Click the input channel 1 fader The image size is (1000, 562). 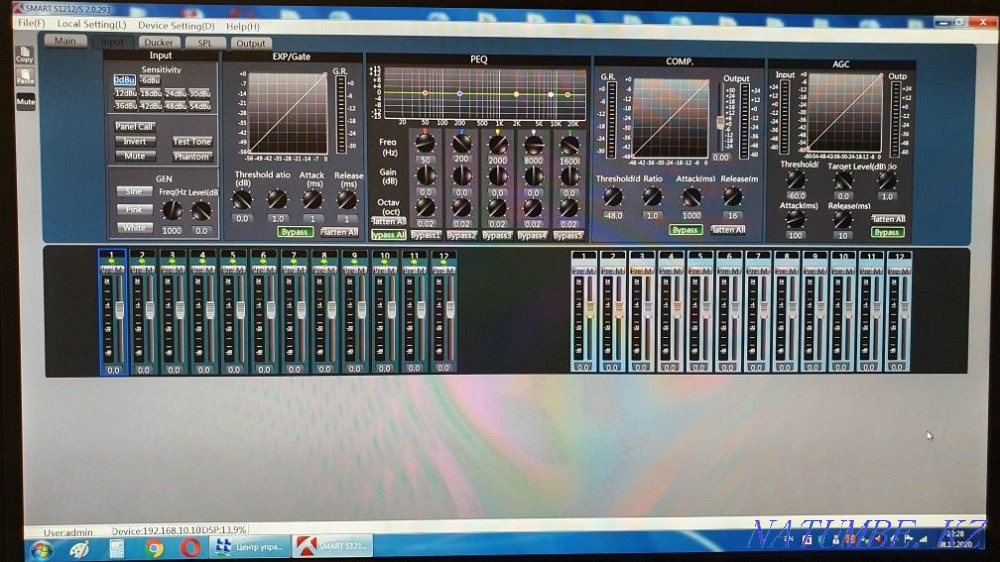tap(118, 309)
